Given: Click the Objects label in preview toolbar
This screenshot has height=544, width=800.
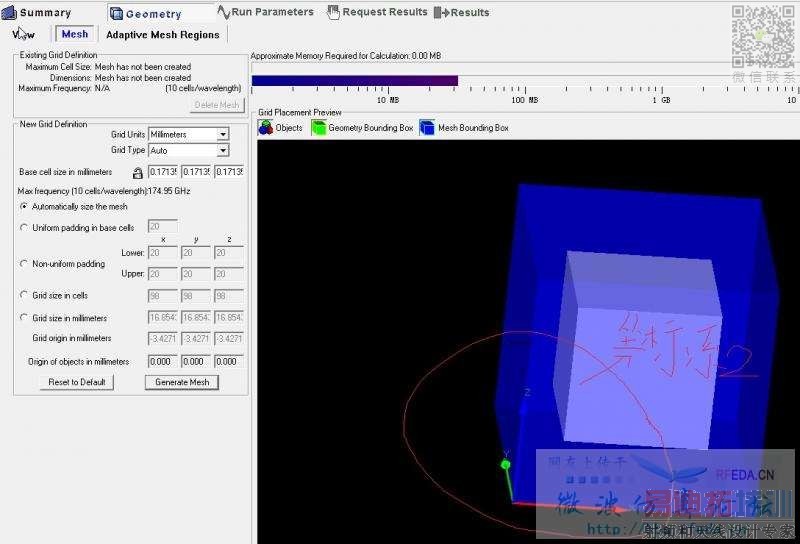Looking at the screenshot, I should point(289,128).
